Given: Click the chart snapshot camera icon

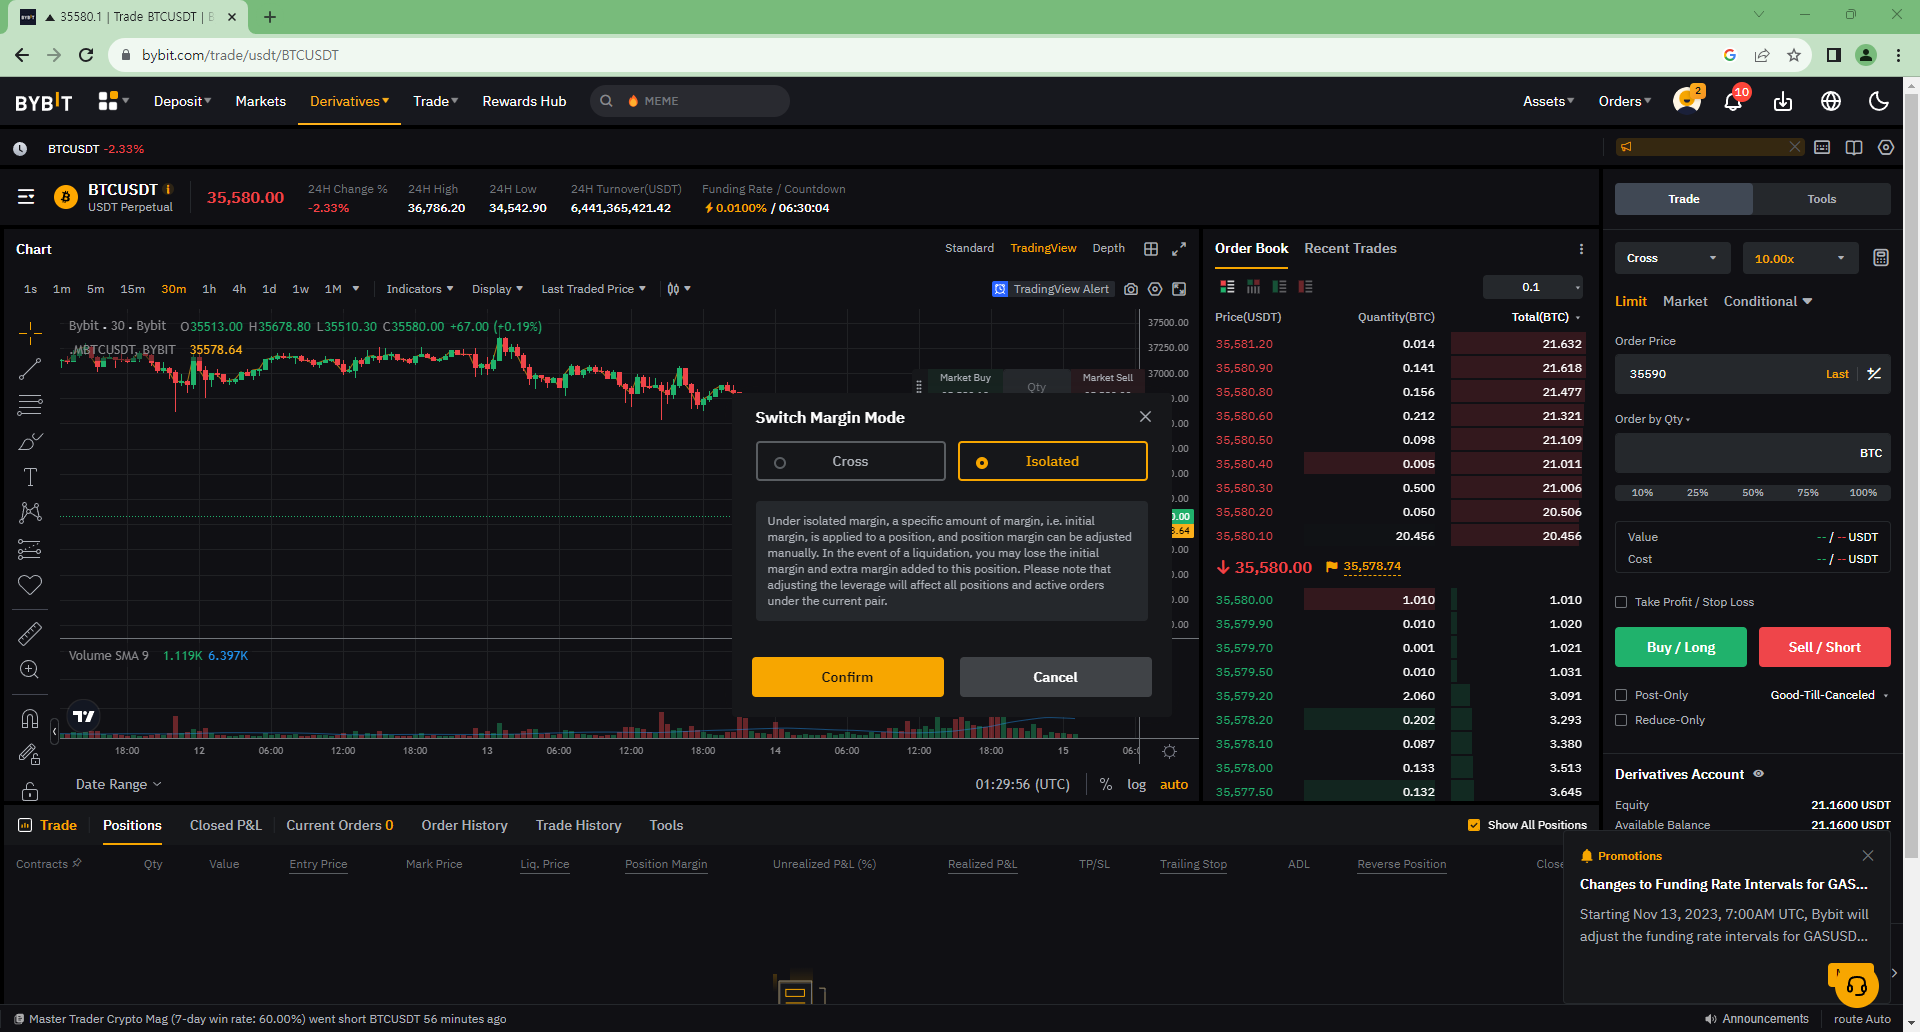Looking at the screenshot, I should tap(1131, 289).
